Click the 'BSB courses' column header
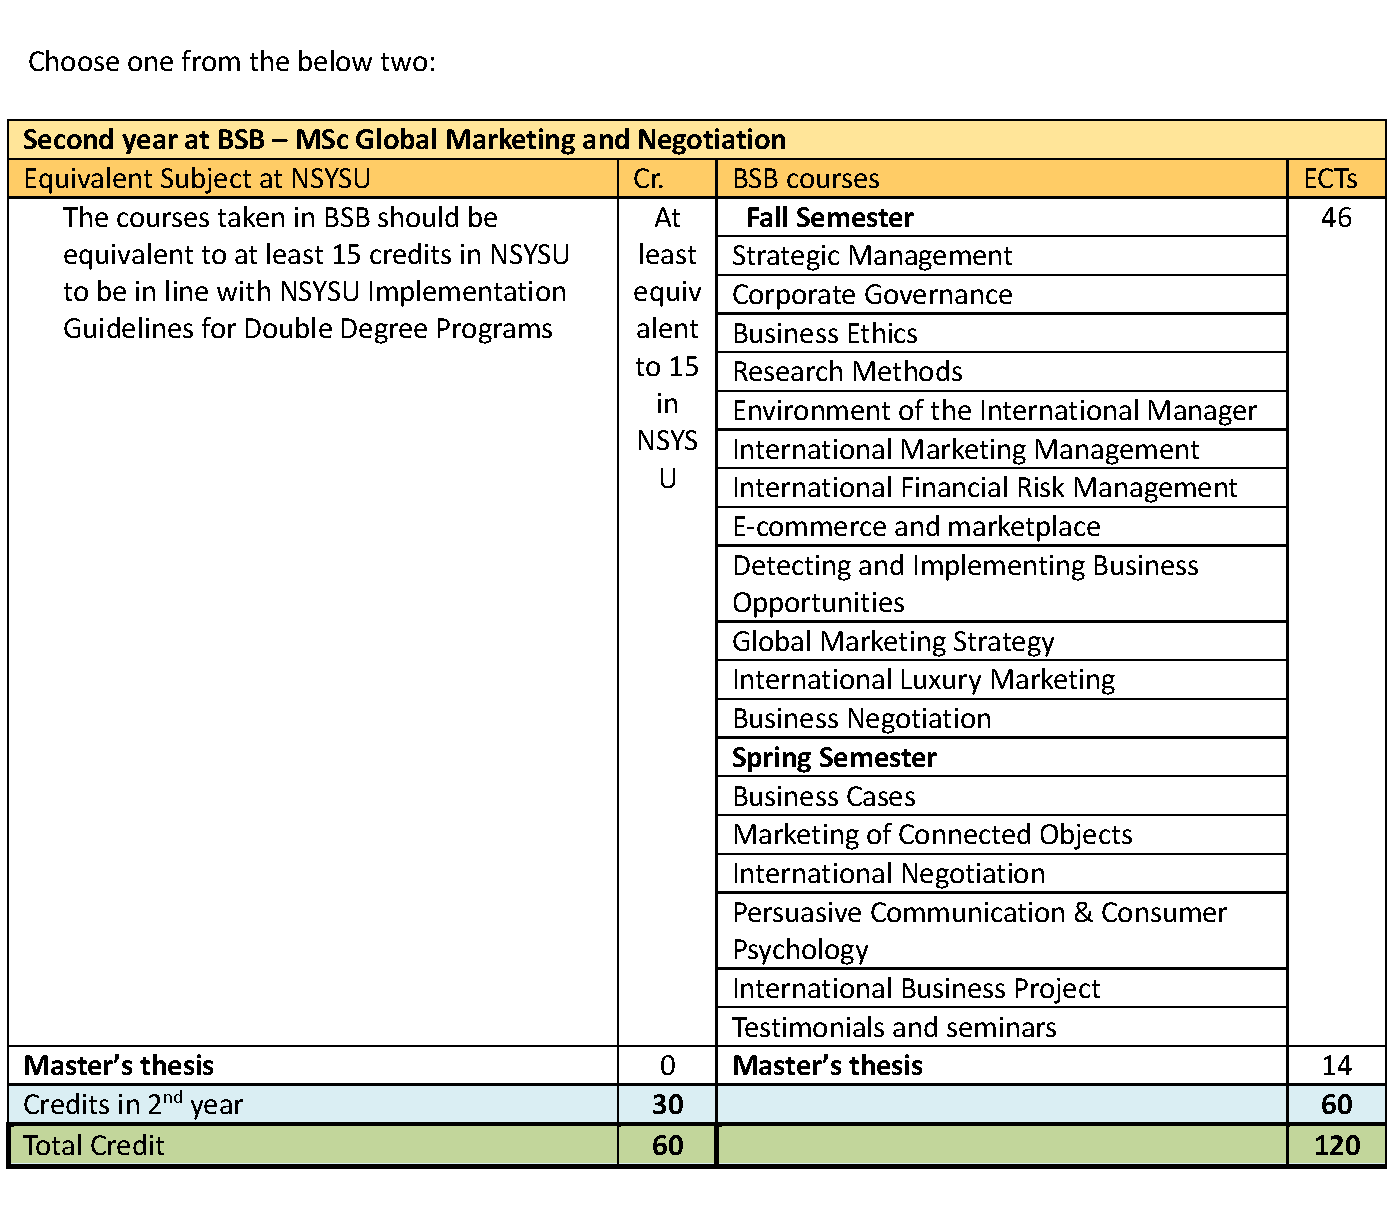Image resolution: width=1392 pixels, height=1211 pixels. click(806, 179)
